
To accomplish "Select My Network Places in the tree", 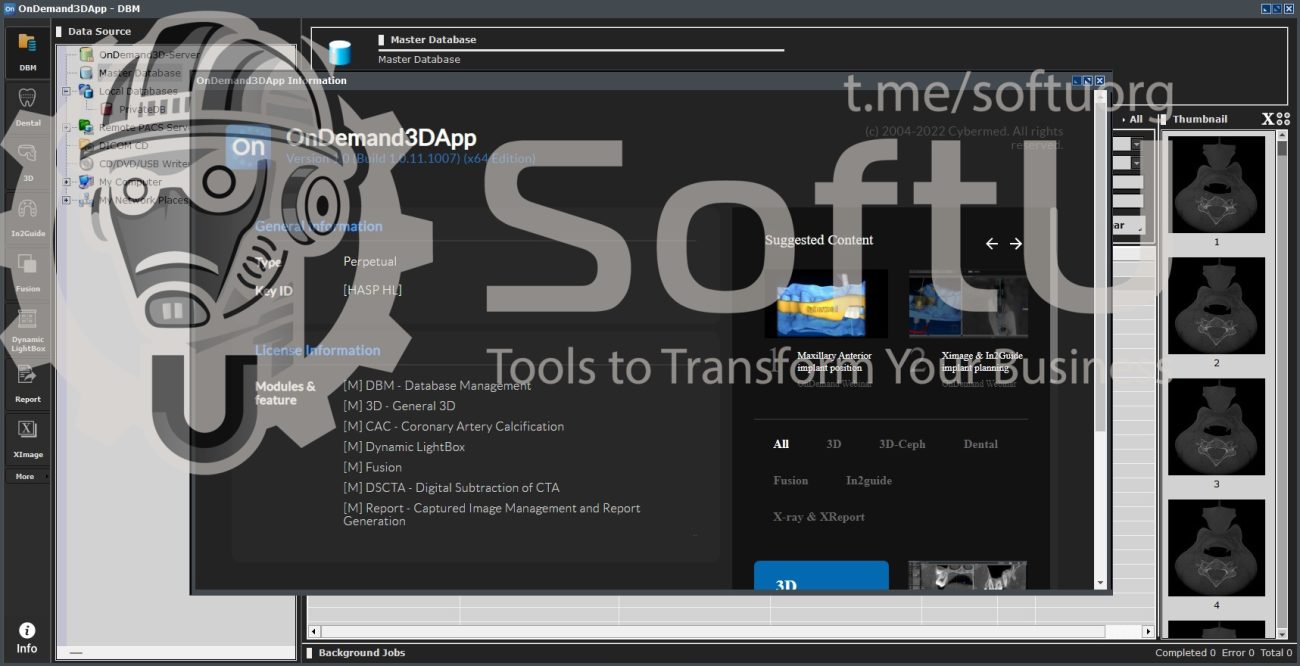I will [x=143, y=200].
